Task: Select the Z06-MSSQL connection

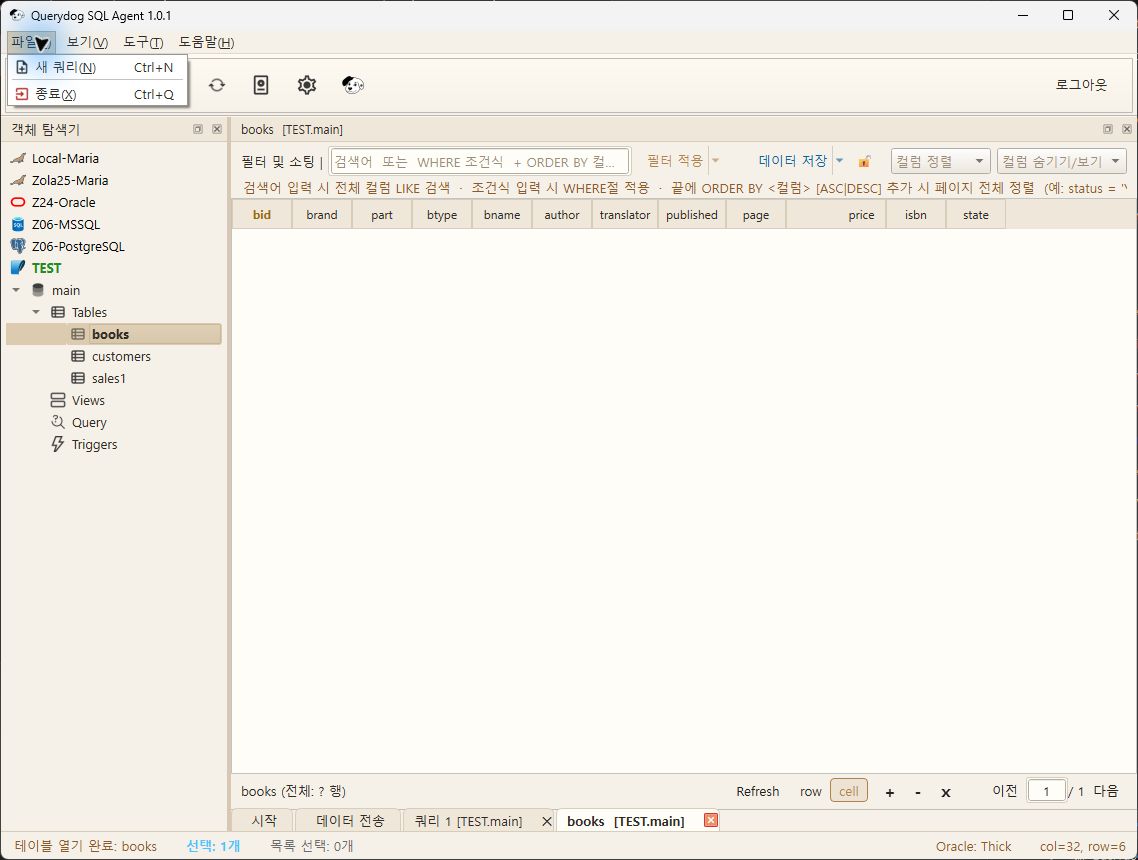Action: 65,224
